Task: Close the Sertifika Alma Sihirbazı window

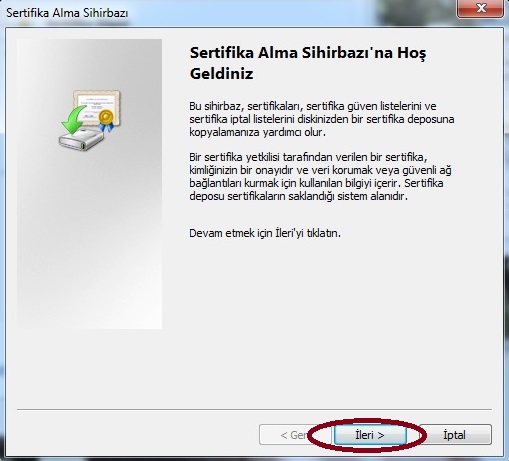Action: click(x=480, y=8)
